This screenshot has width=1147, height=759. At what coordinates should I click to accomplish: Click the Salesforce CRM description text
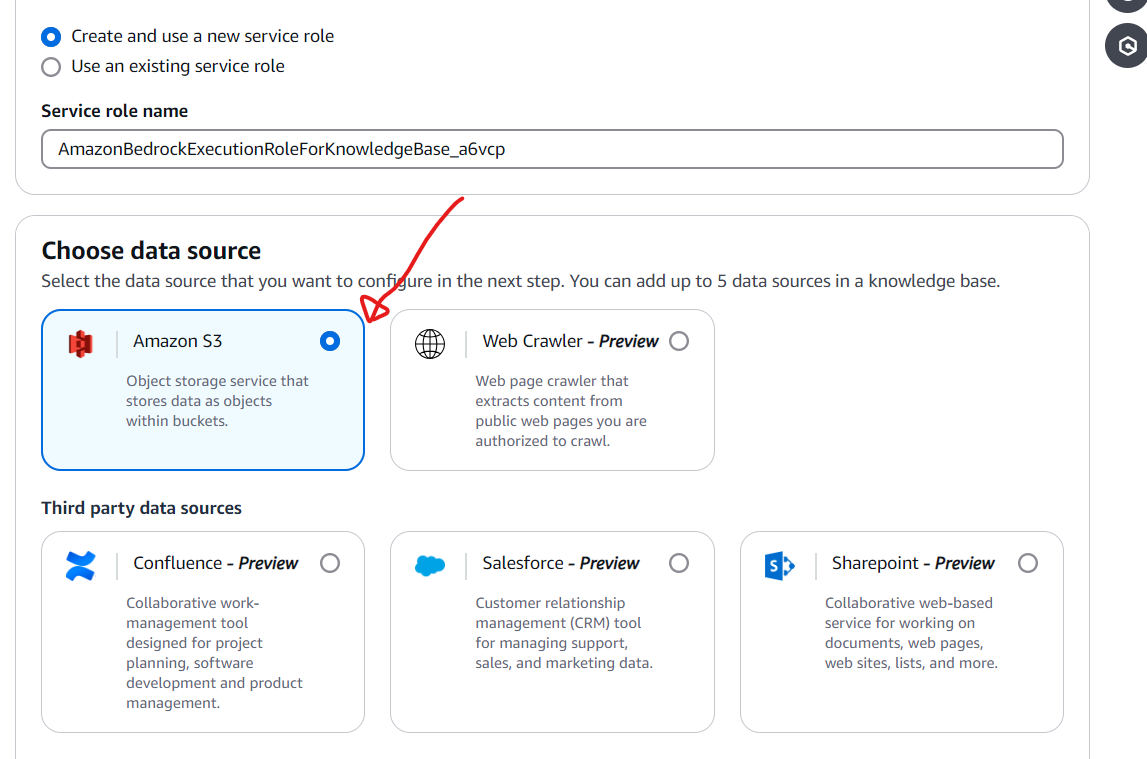(564, 633)
